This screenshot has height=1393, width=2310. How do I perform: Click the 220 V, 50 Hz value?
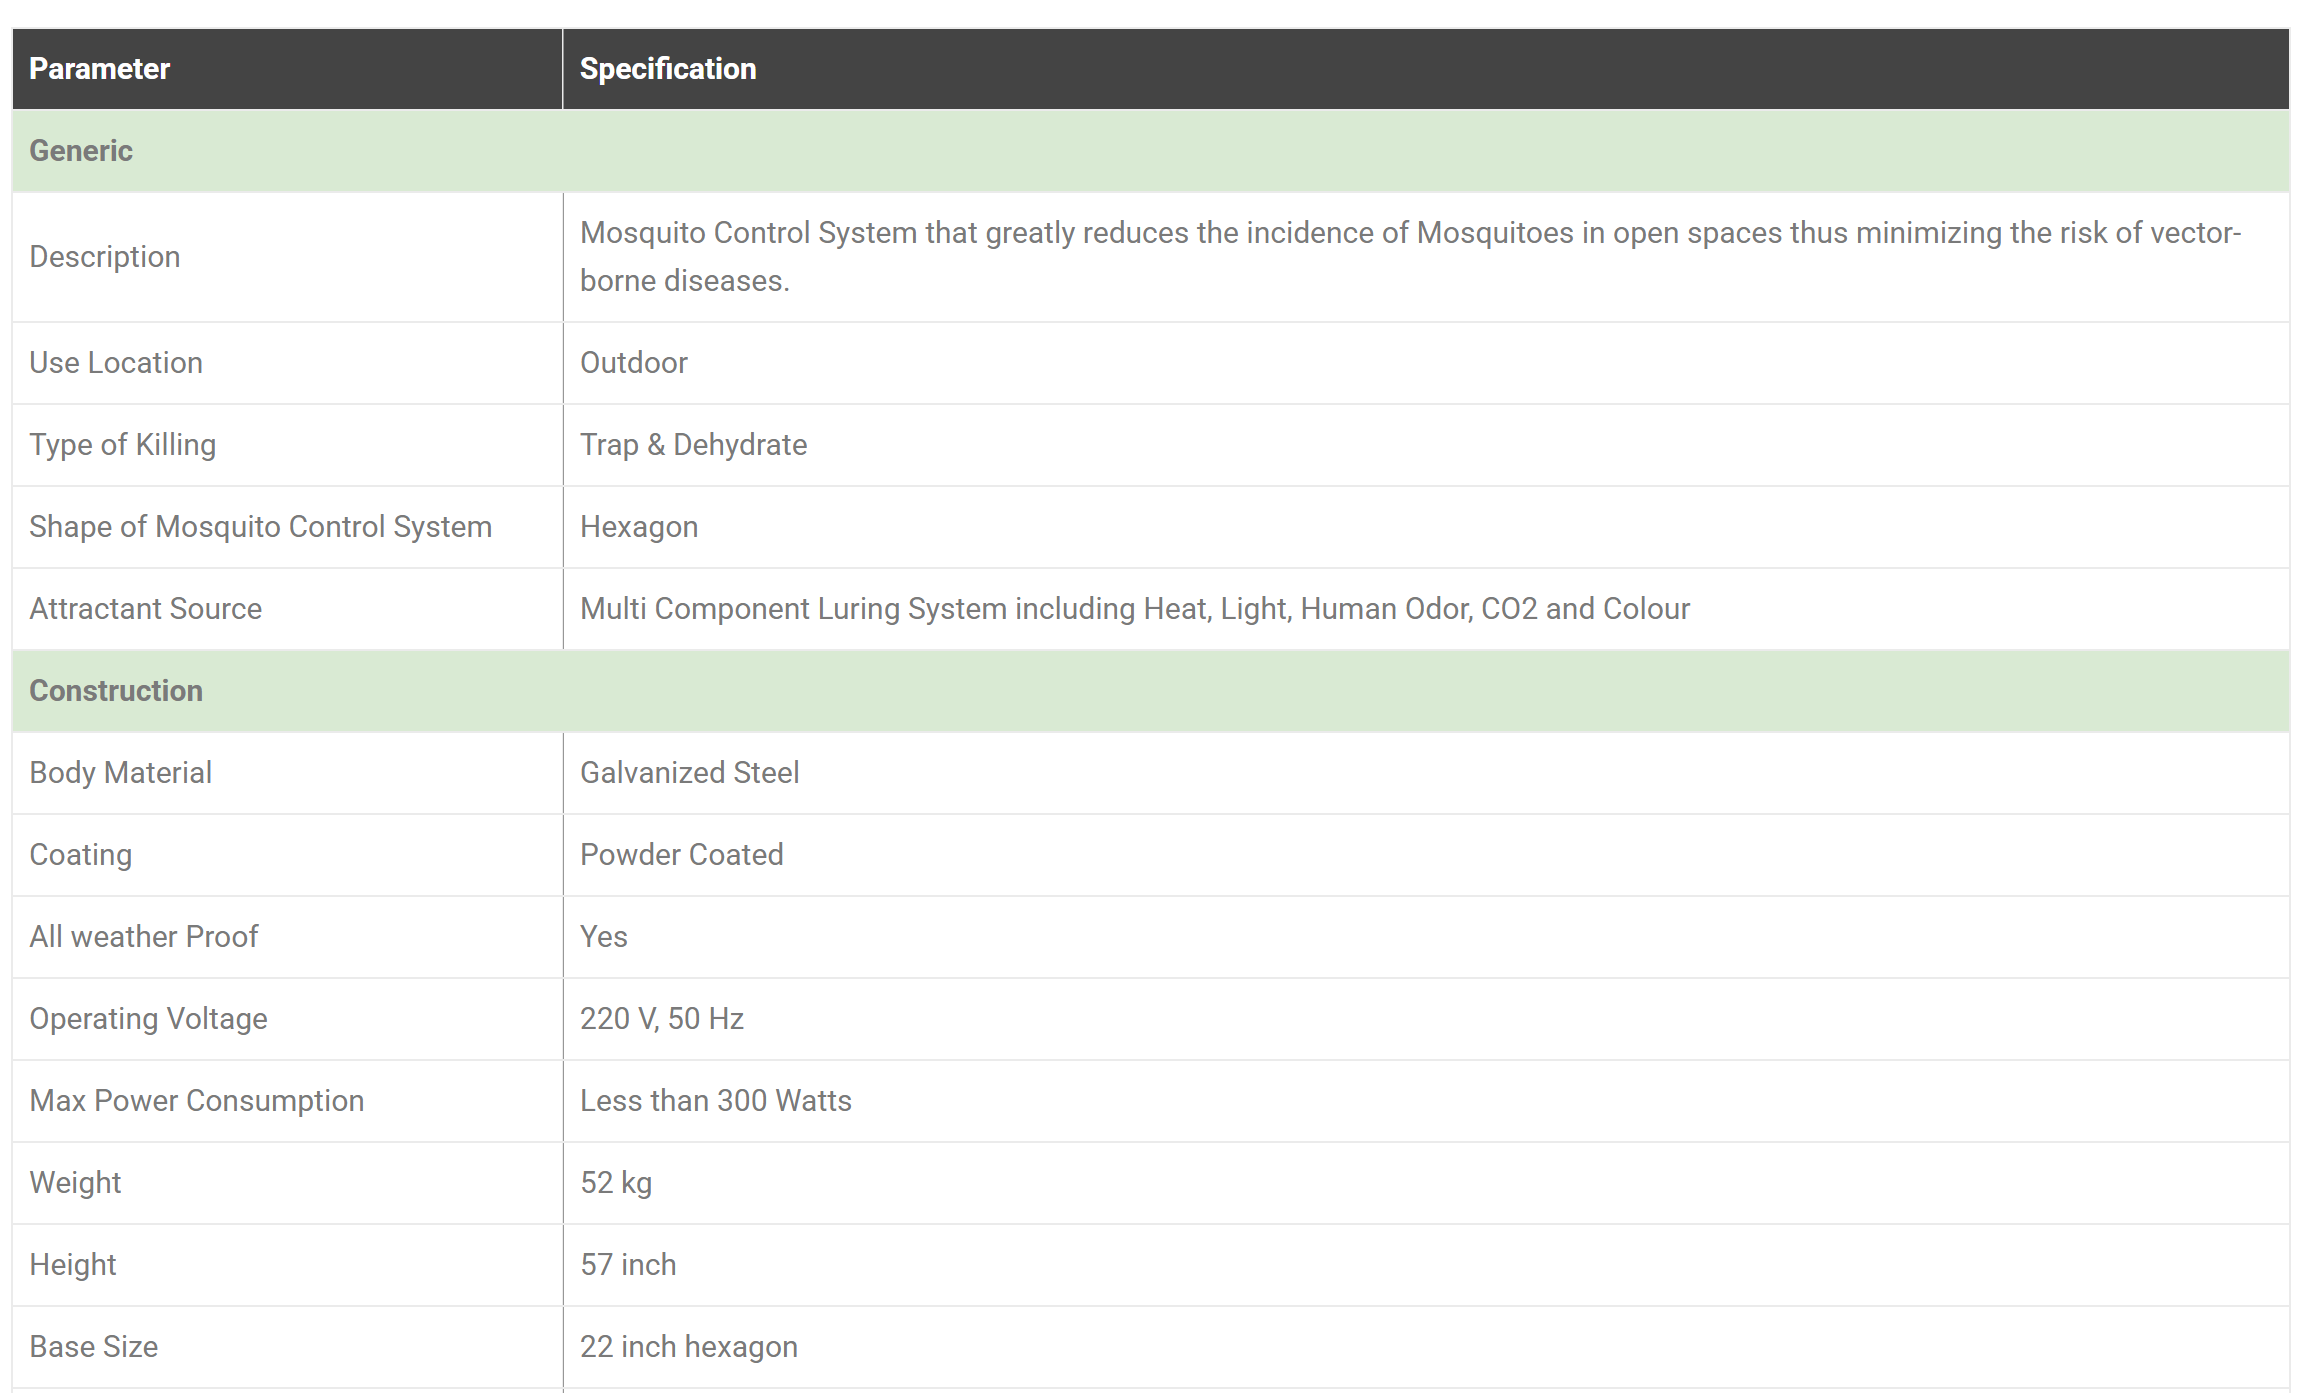tap(662, 1019)
